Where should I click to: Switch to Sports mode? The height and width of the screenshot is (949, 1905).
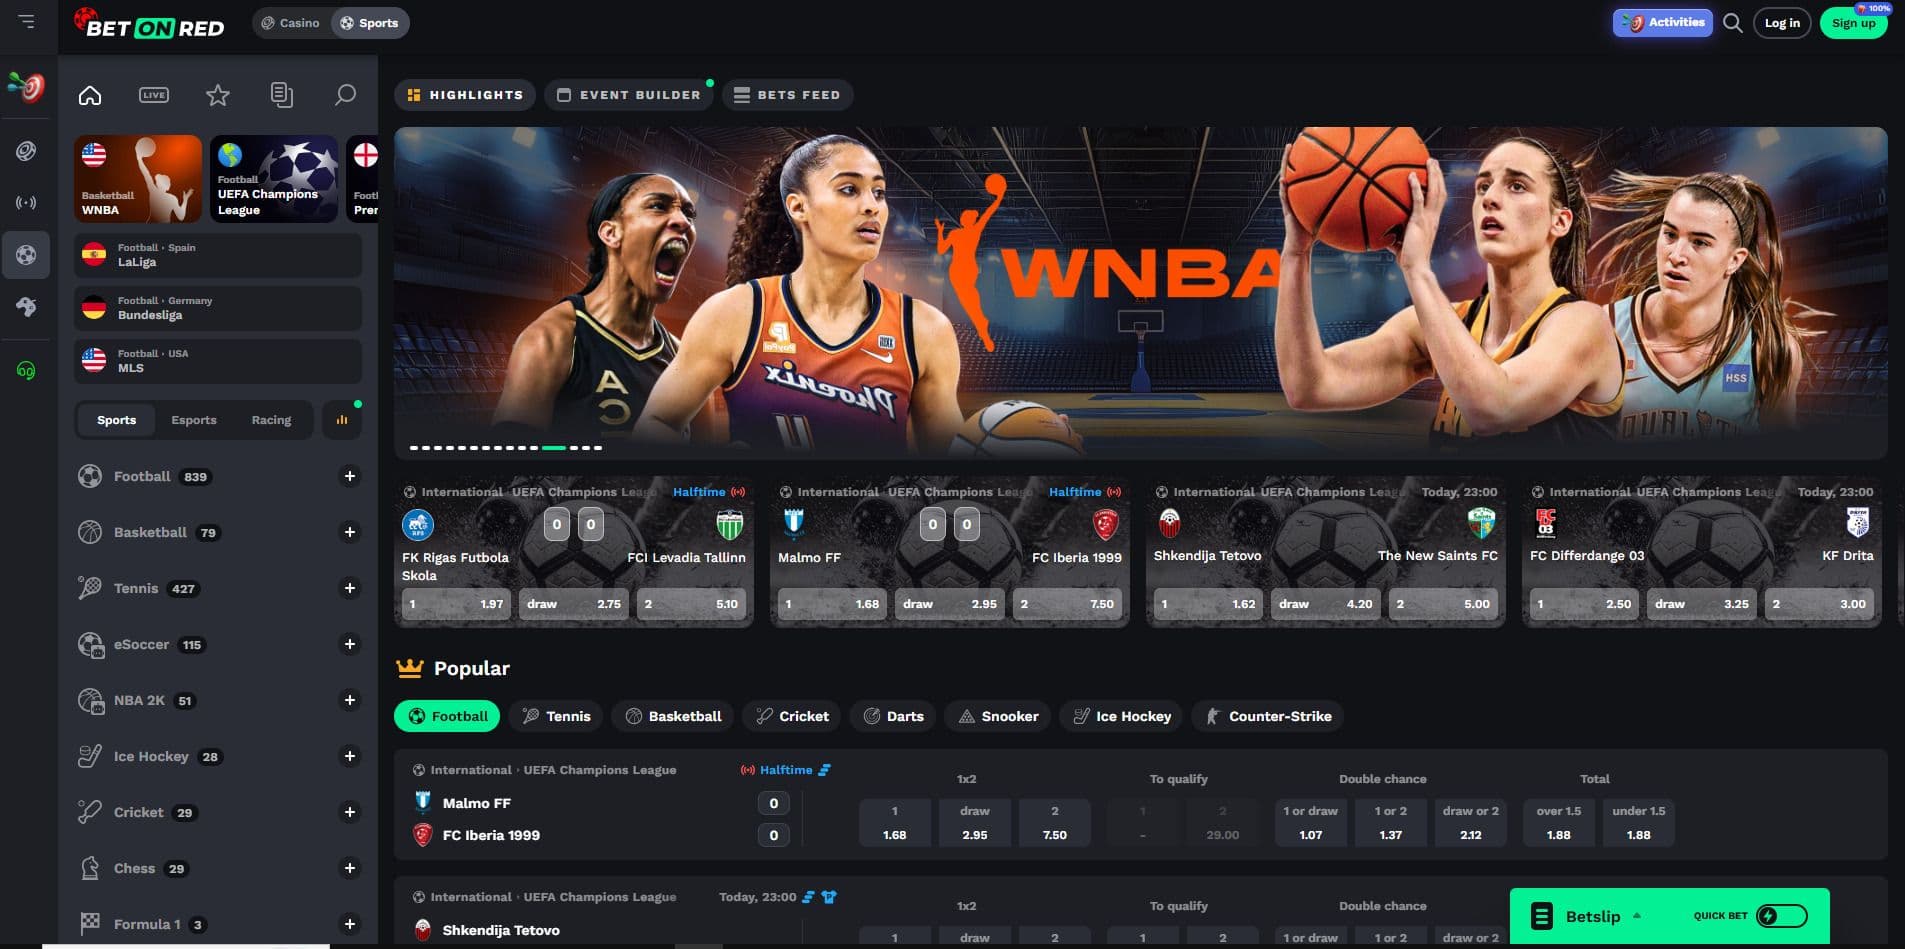tap(369, 23)
